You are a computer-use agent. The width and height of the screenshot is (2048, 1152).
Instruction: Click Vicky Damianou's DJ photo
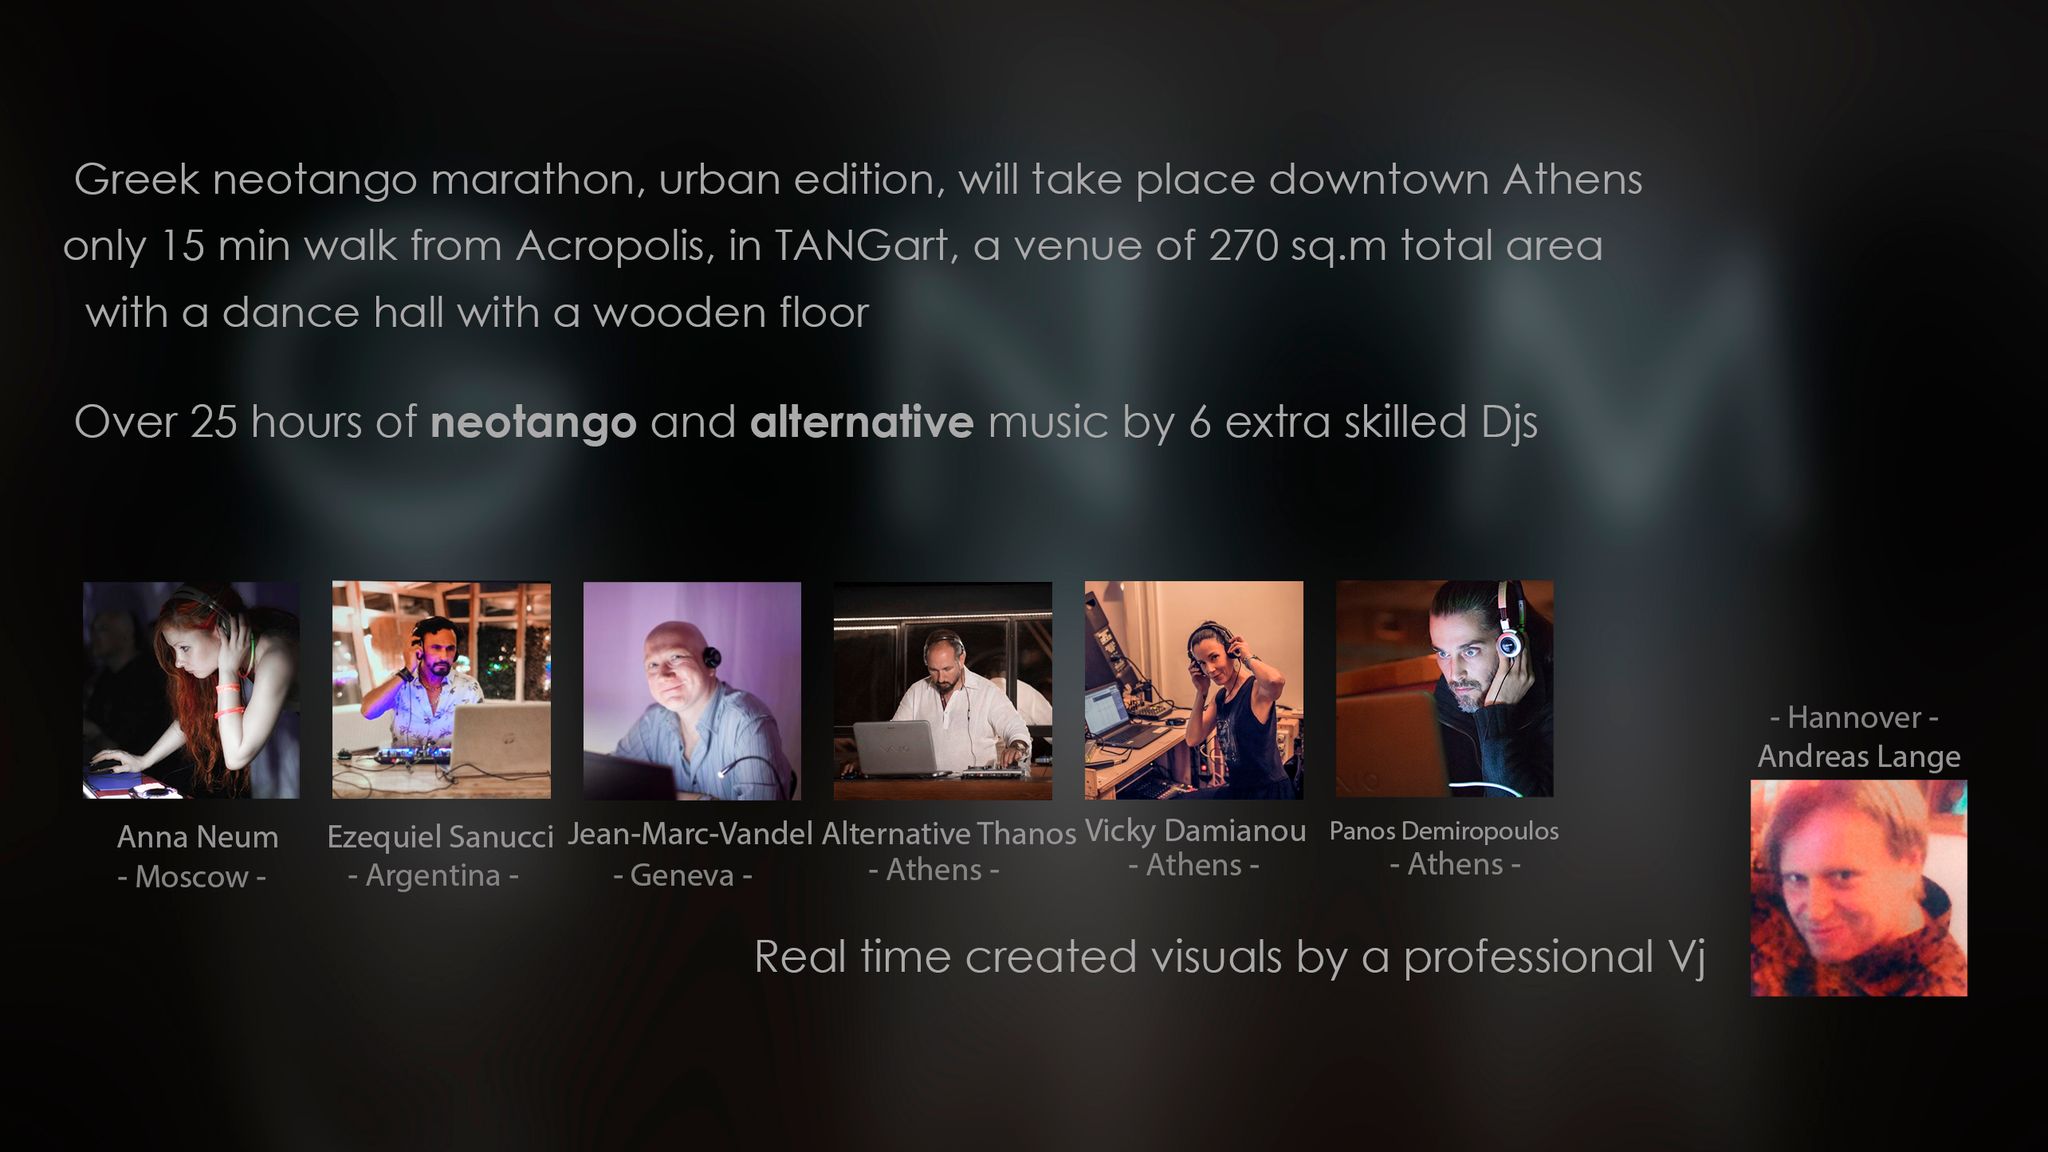click(x=1194, y=690)
